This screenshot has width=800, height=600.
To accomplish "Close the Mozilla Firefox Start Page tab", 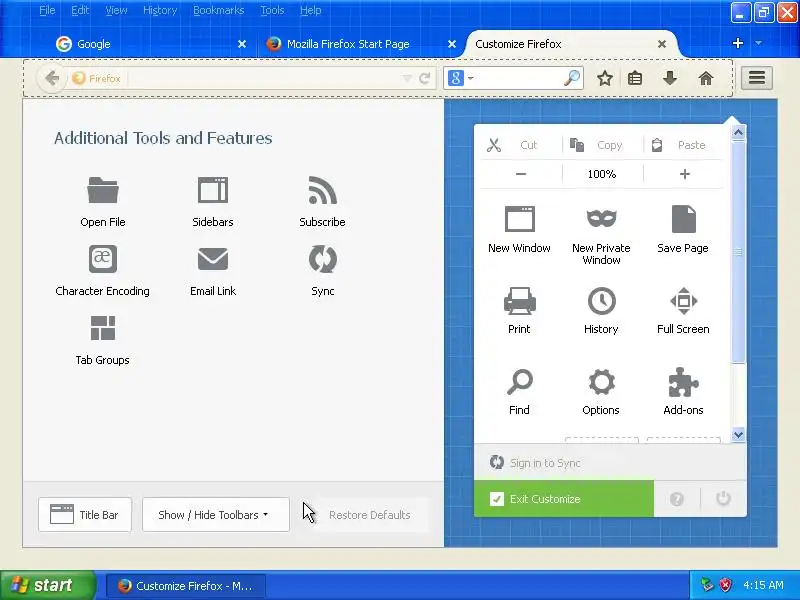I will tap(452, 44).
